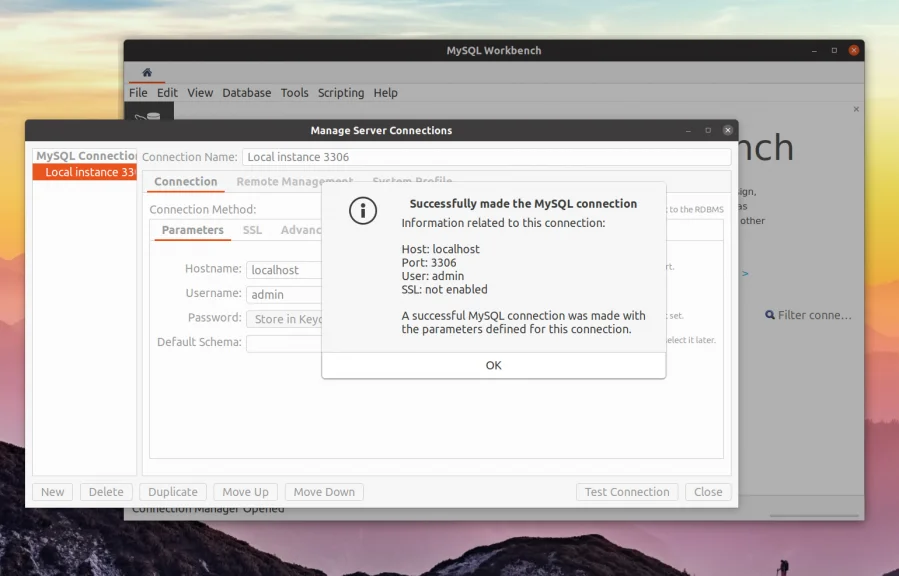Open the Scripting menu
The height and width of the screenshot is (576, 899).
point(341,92)
